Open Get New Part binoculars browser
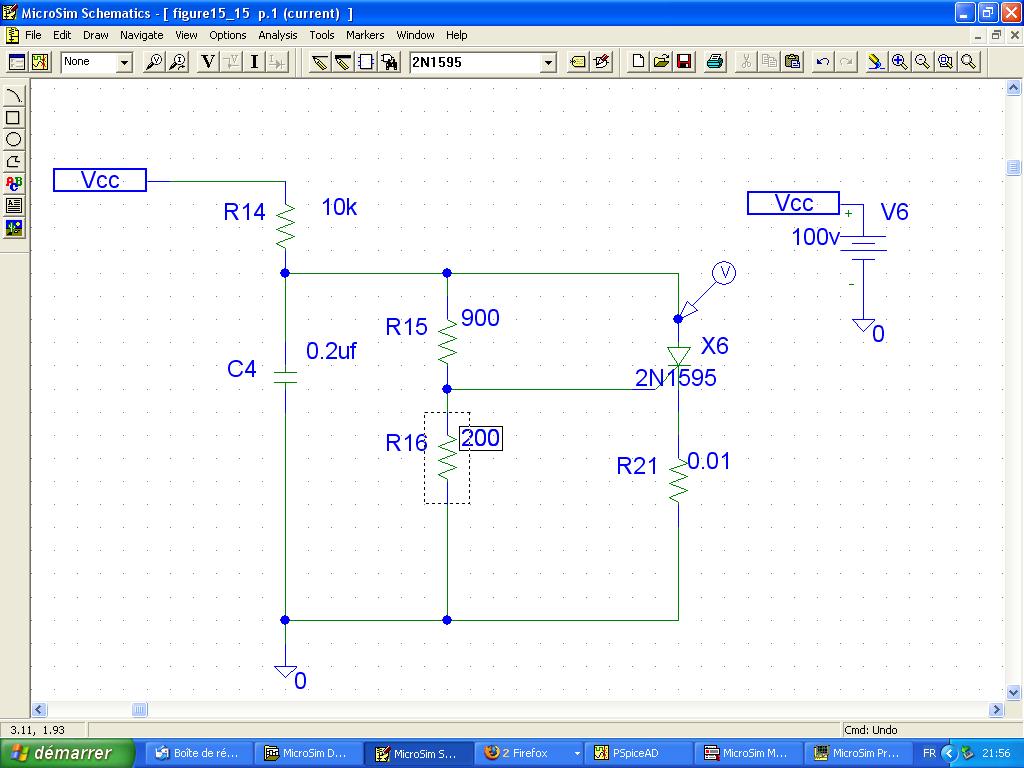Screen dimensions: 1024x768 point(389,62)
